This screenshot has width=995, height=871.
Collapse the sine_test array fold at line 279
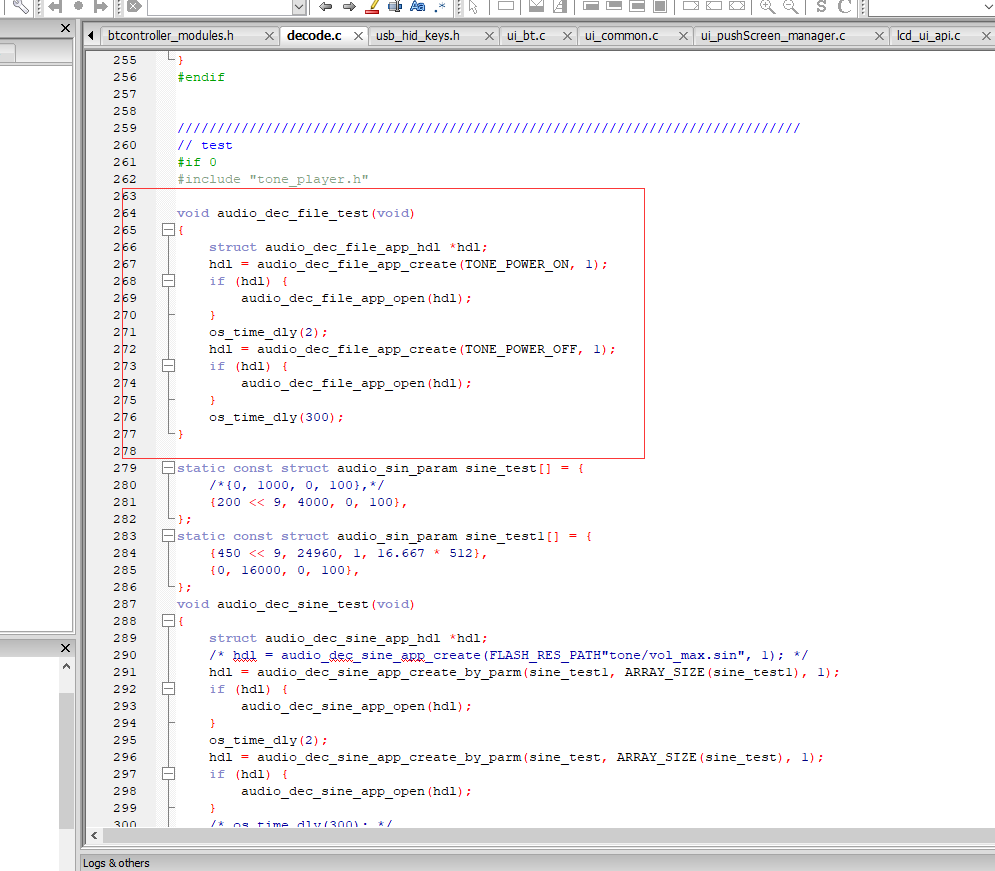click(x=168, y=468)
